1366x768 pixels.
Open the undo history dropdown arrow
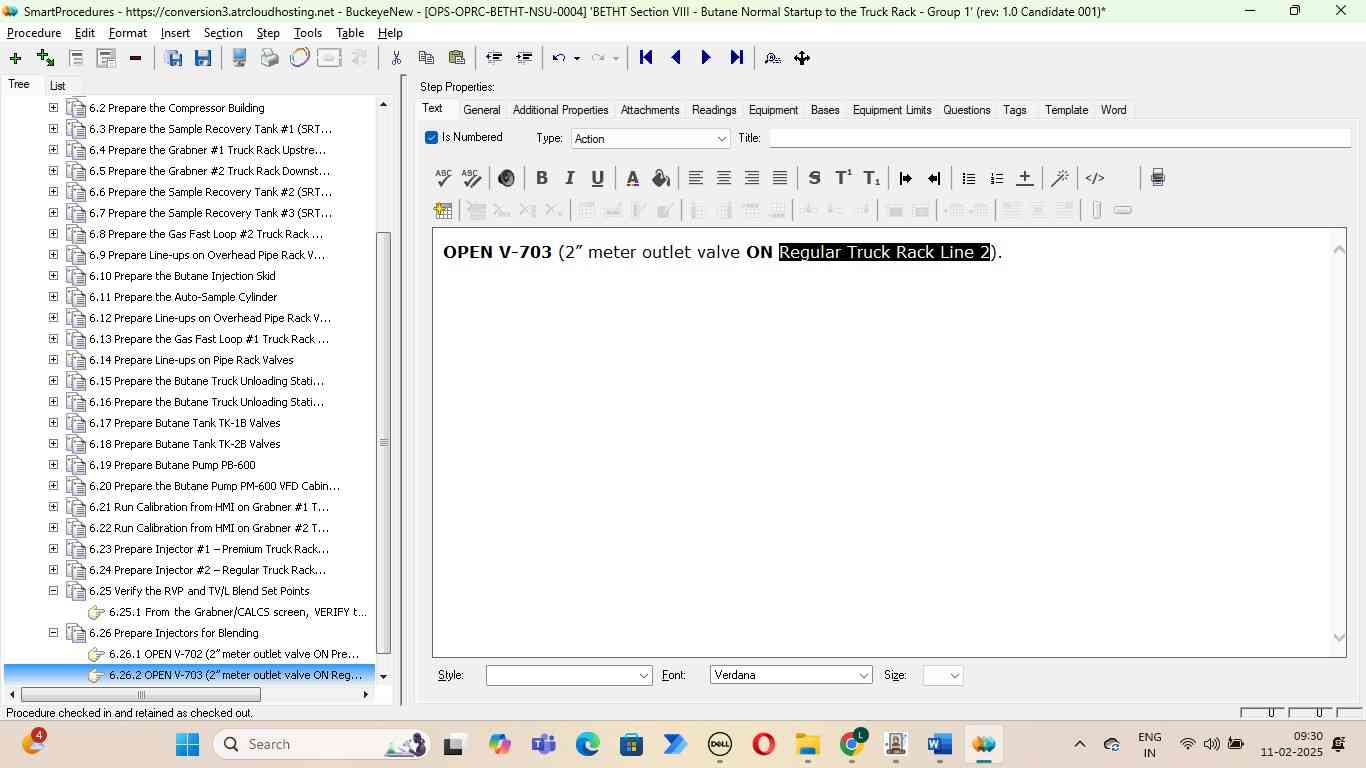tap(577, 58)
